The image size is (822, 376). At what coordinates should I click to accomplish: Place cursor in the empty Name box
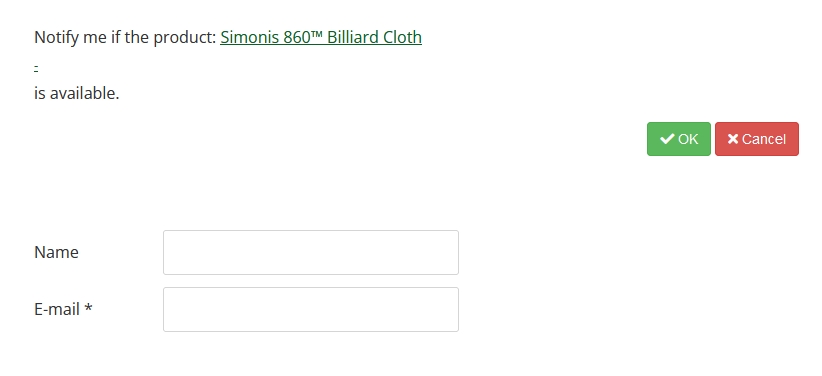pyautogui.click(x=311, y=252)
